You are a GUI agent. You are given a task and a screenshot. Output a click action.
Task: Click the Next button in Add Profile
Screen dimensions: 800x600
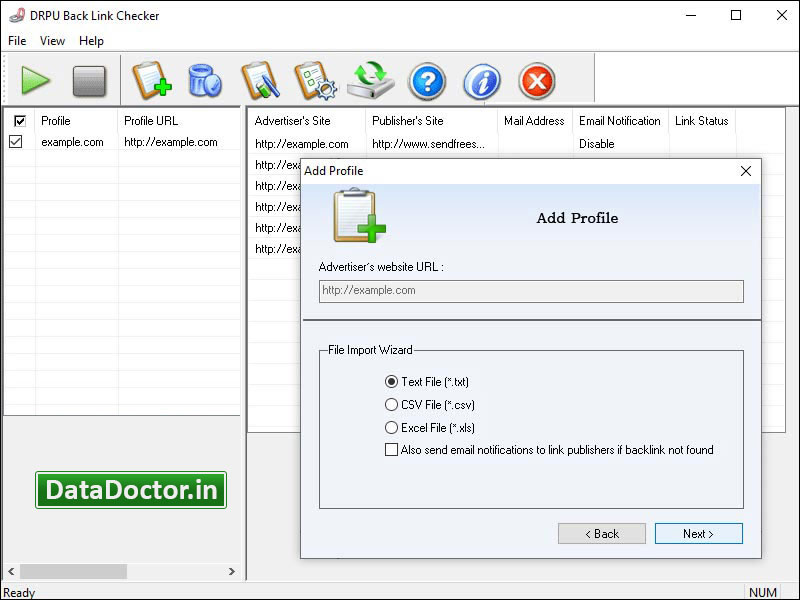point(698,533)
